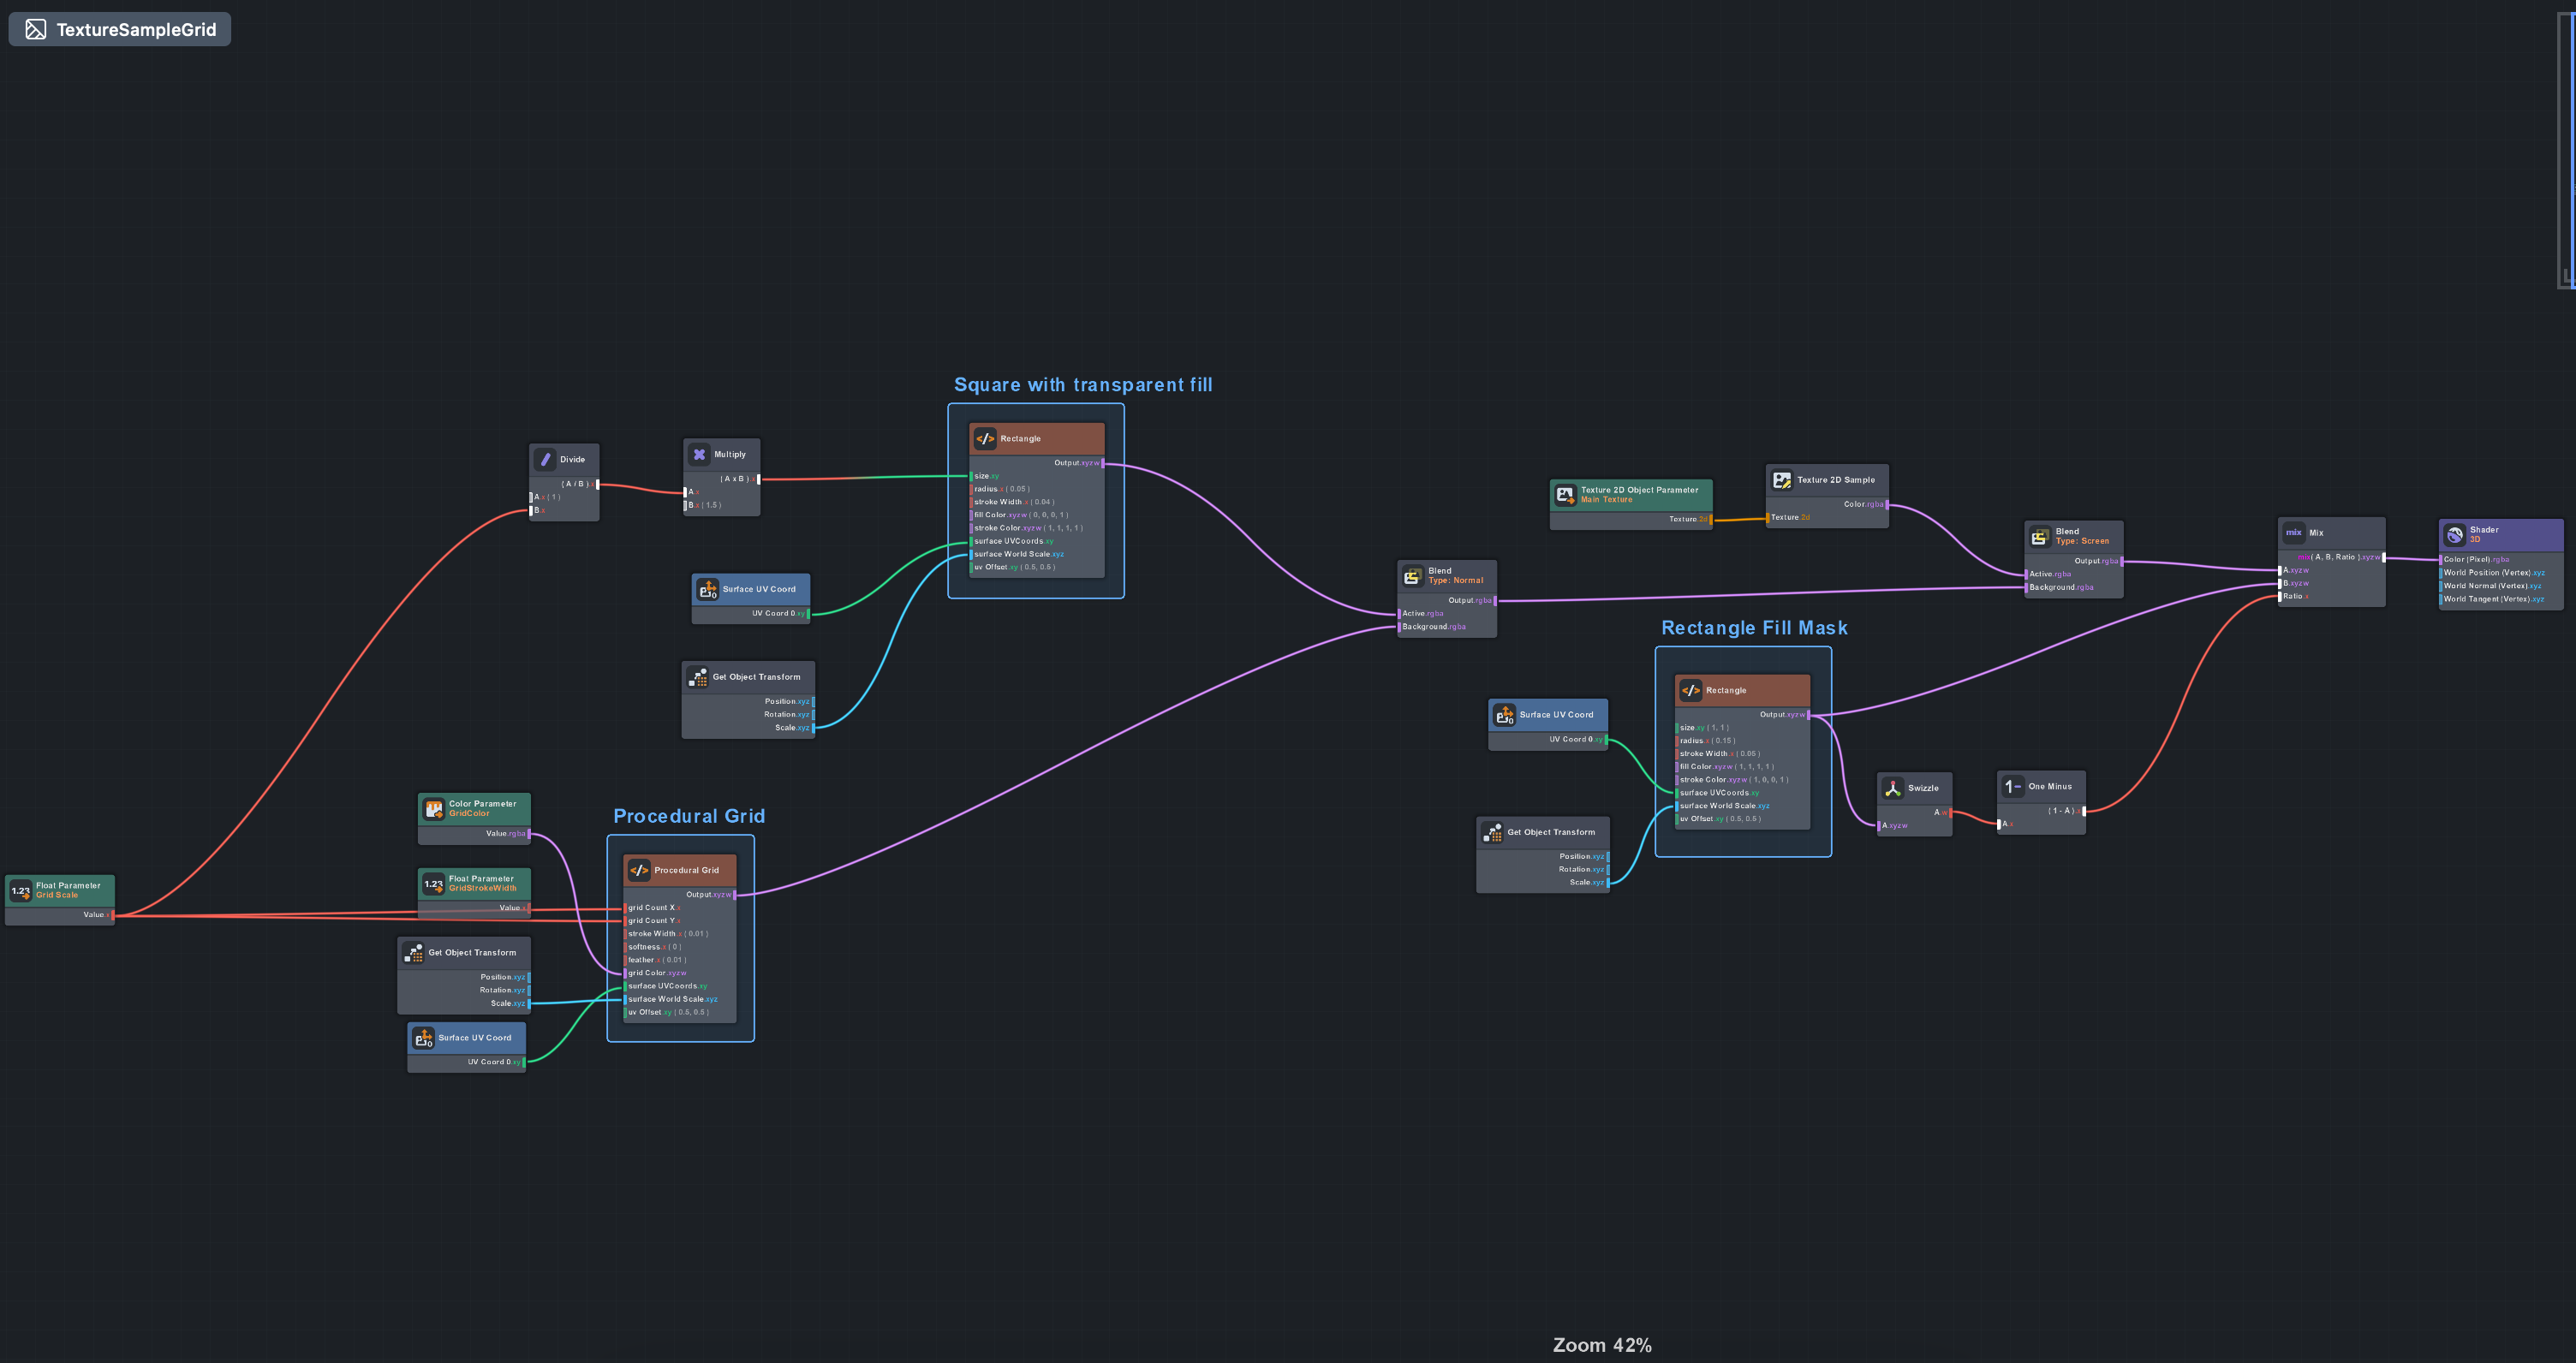Click the Multiply node cross icon

pos(699,455)
